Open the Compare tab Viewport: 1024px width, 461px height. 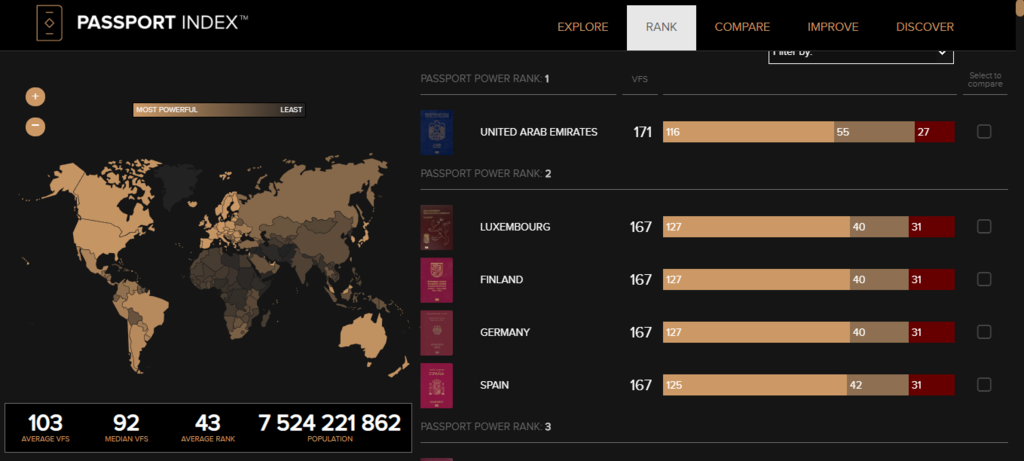point(741,27)
